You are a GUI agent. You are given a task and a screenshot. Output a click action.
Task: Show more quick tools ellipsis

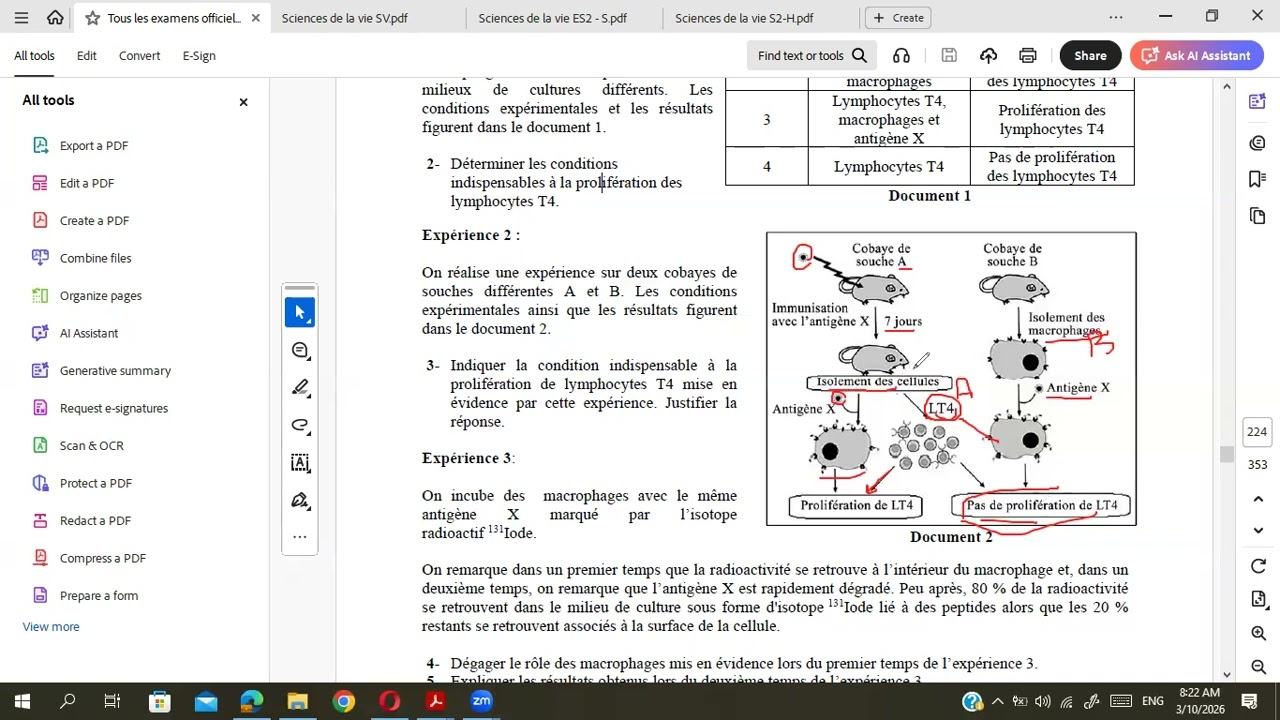(299, 537)
